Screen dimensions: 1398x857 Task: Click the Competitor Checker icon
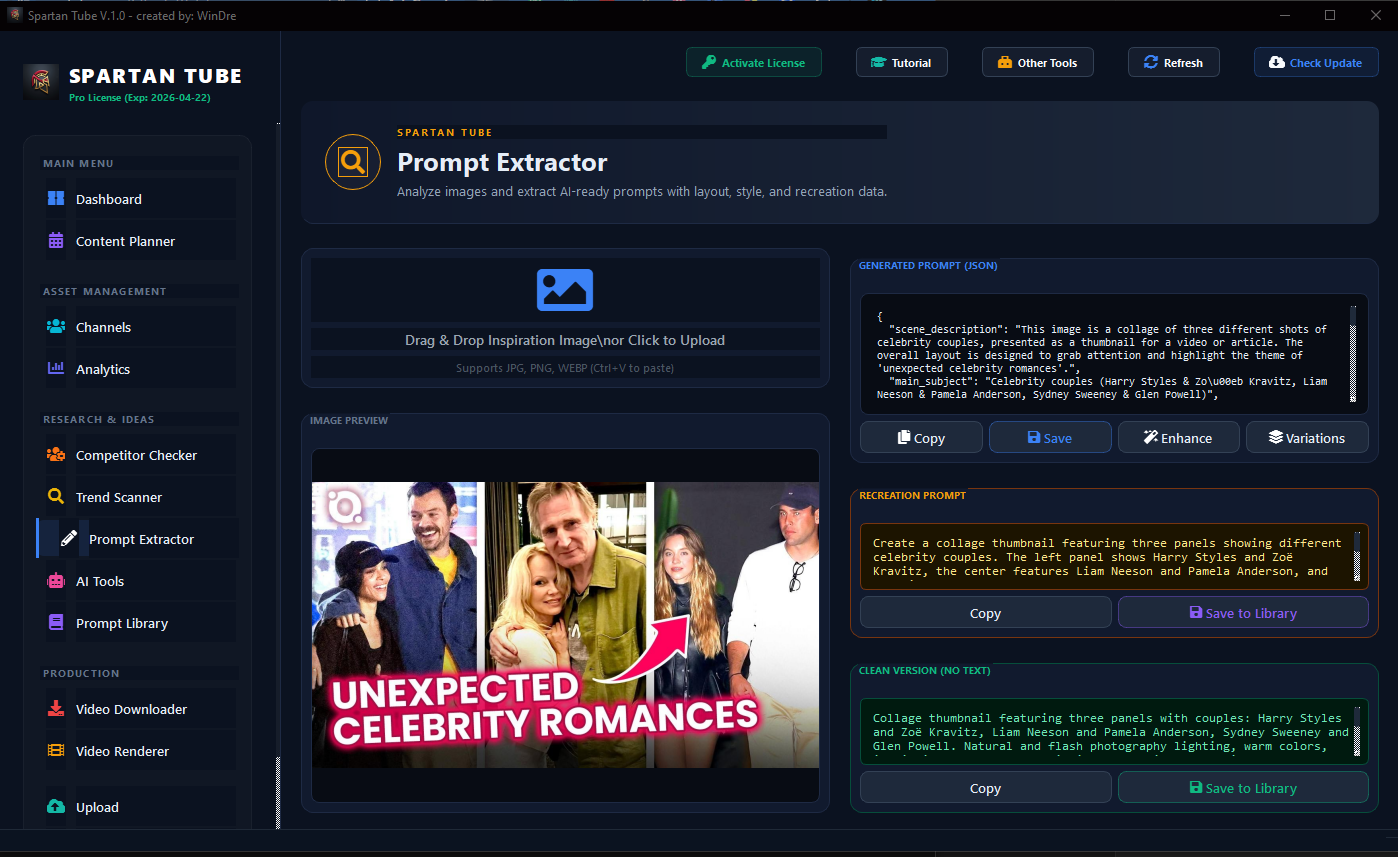pos(56,455)
